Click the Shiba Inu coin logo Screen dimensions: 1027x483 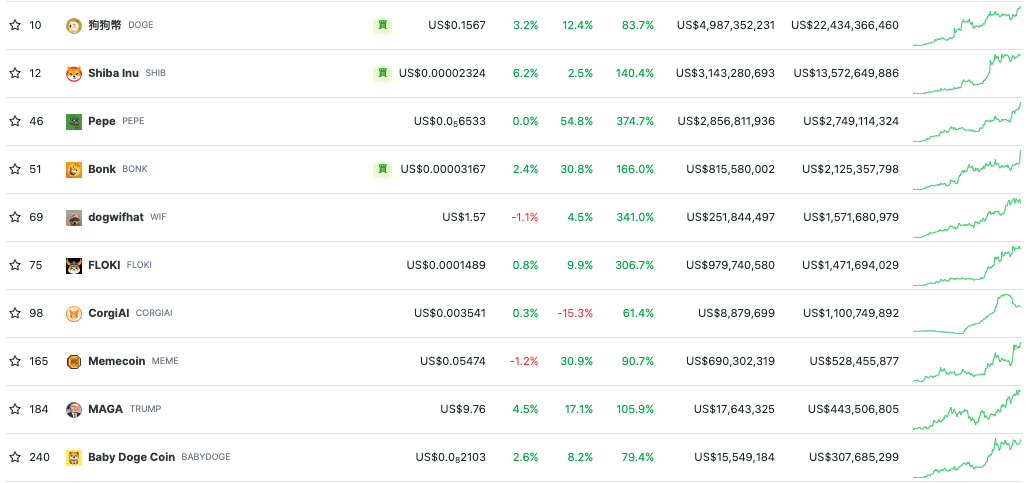click(74, 73)
